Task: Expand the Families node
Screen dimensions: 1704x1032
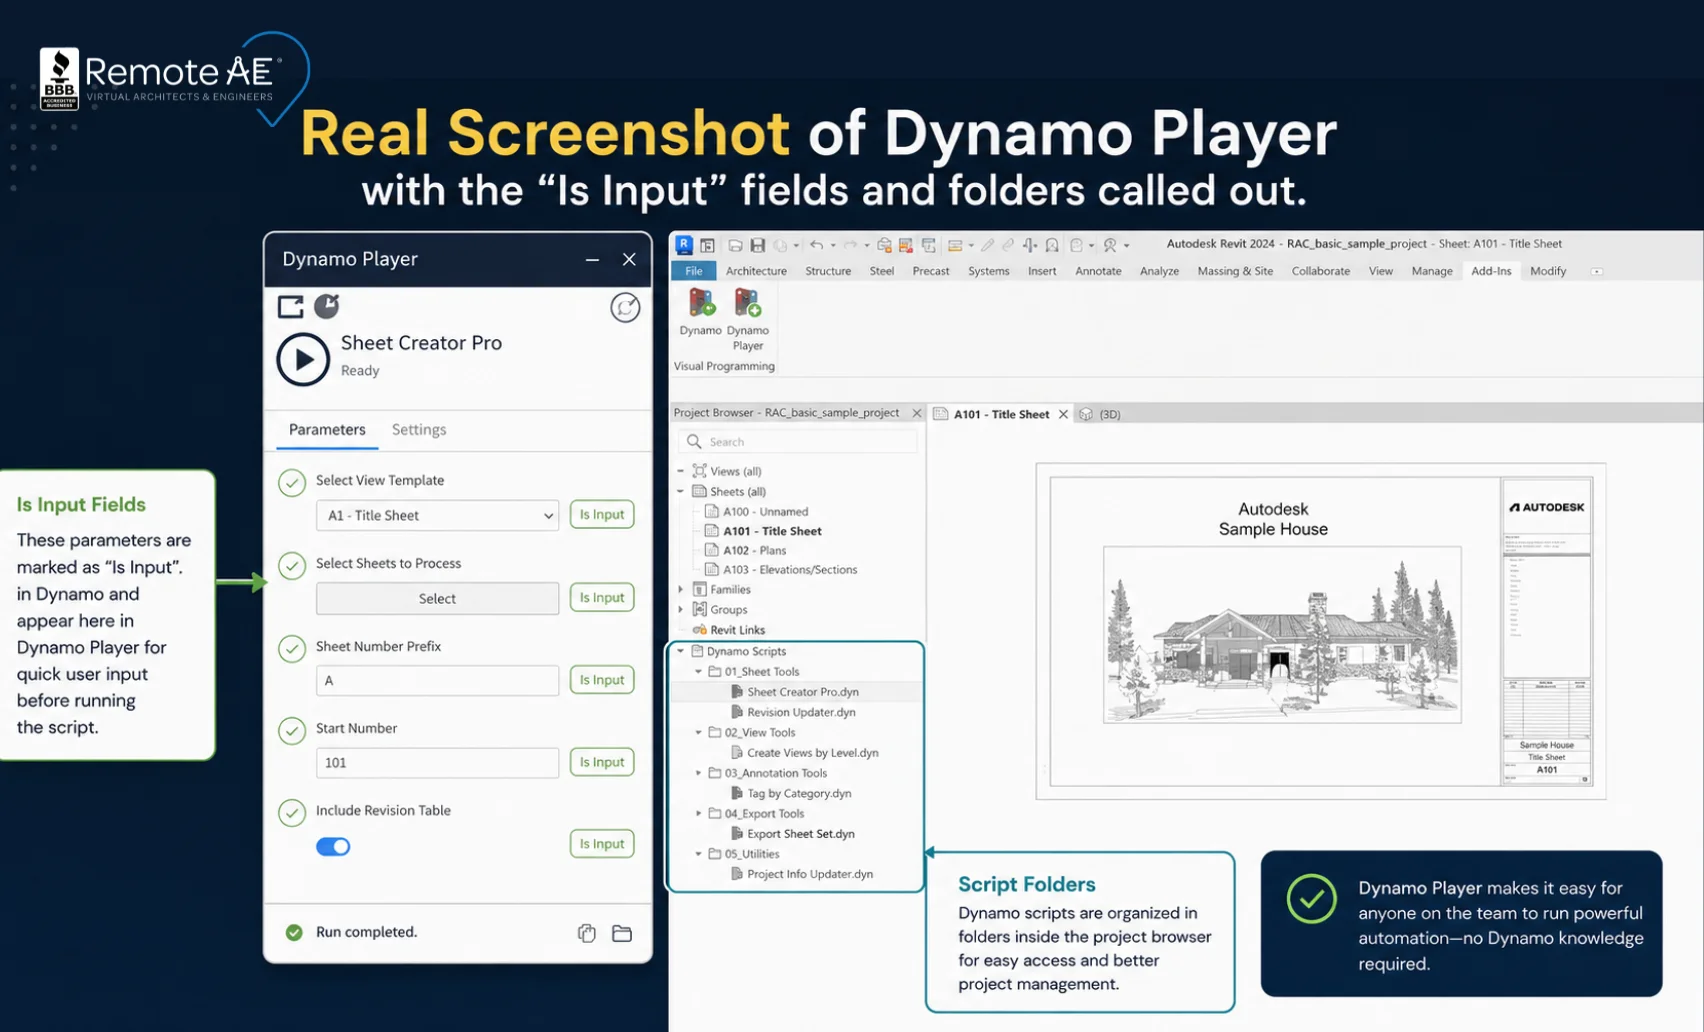Action: coord(681,589)
